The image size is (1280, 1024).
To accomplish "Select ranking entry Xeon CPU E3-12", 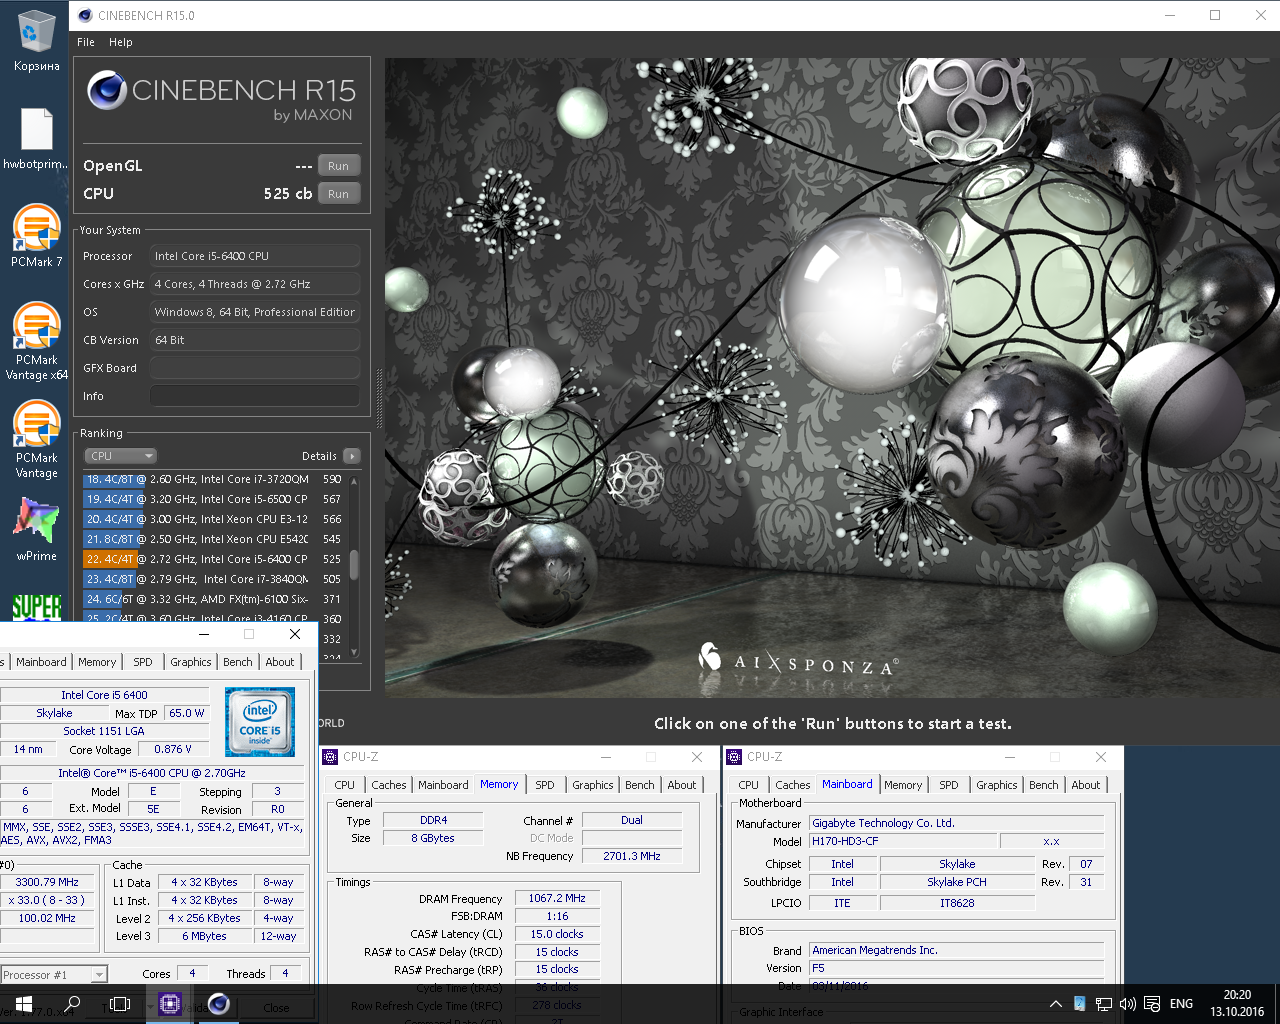I will click(x=213, y=519).
